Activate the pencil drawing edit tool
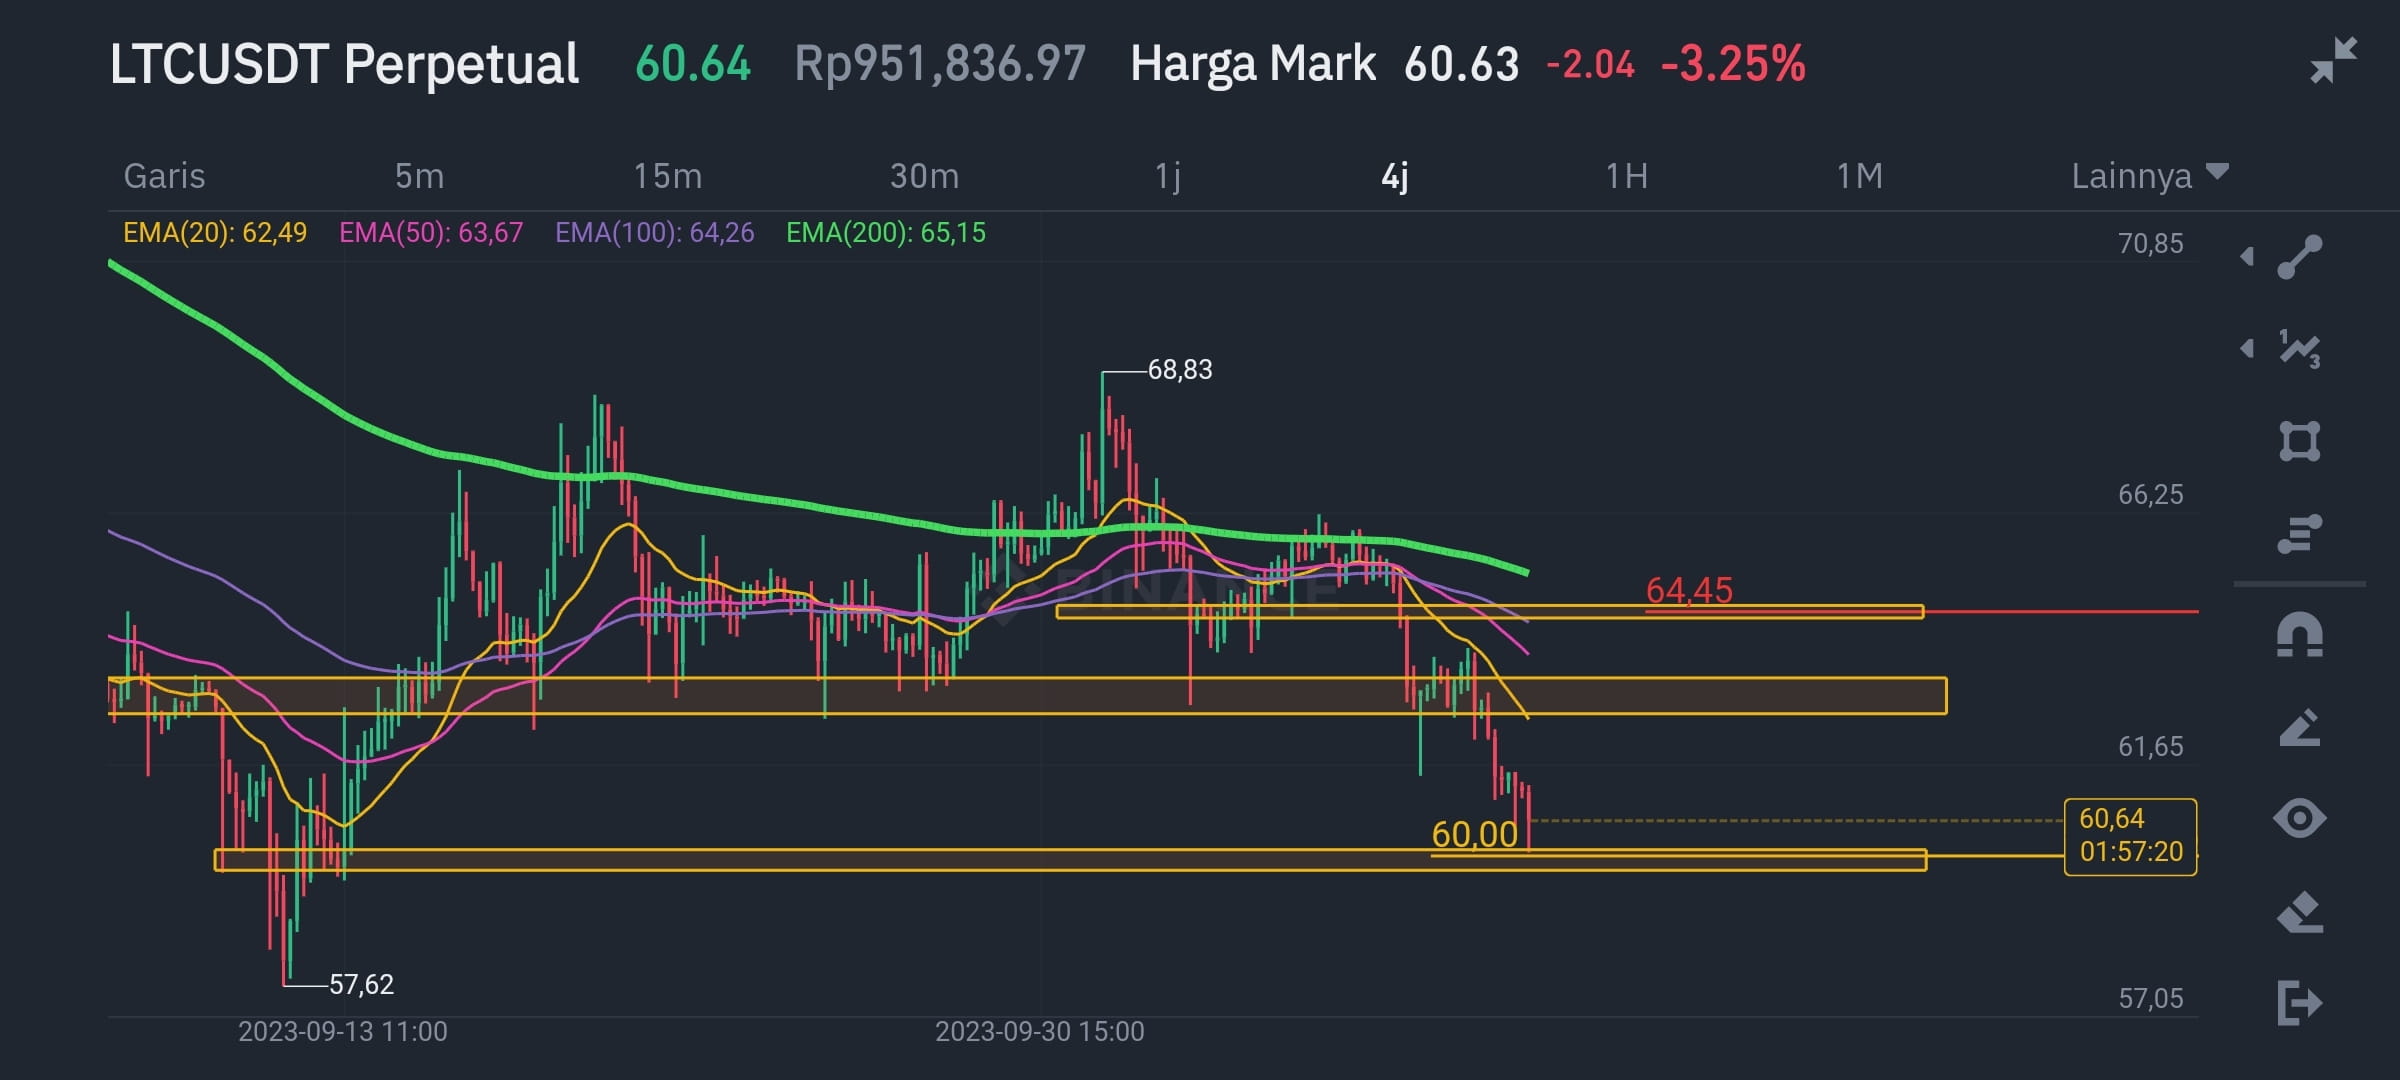 [2299, 727]
